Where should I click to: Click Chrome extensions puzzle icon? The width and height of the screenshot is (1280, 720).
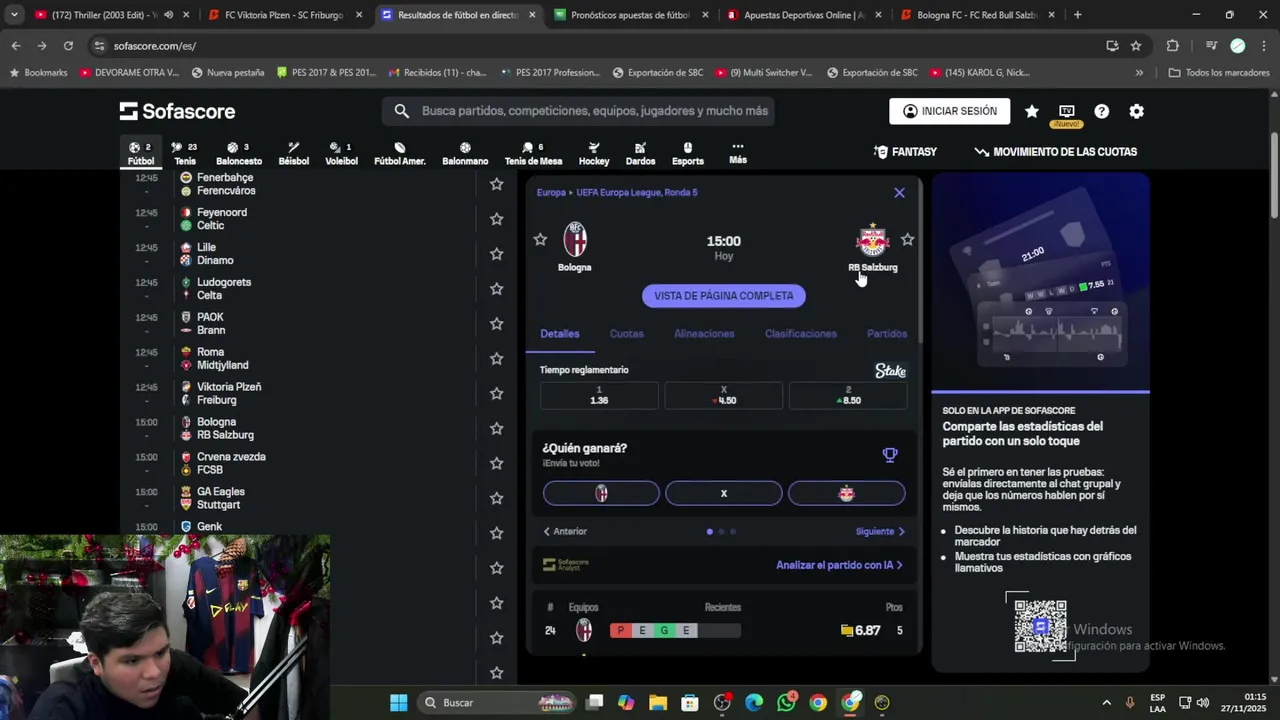1173,45
